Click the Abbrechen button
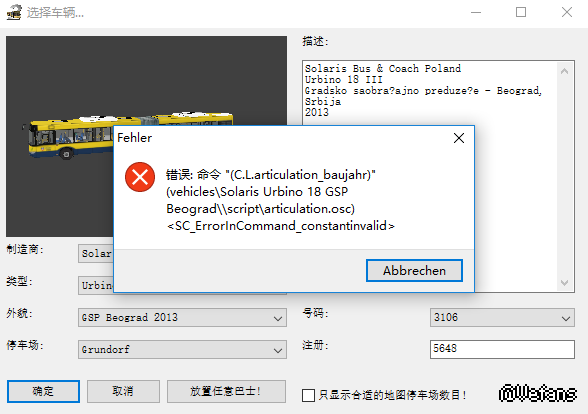 point(414,270)
